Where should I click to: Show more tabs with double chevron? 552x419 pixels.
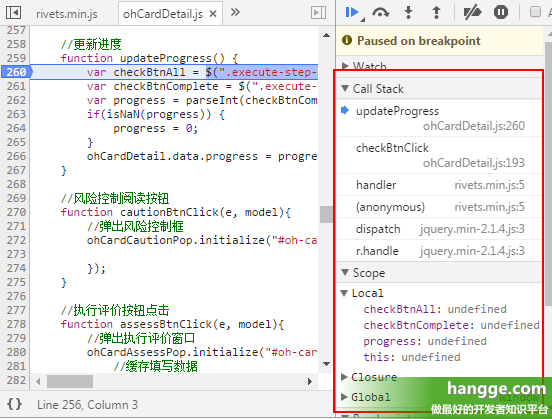(x=235, y=12)
